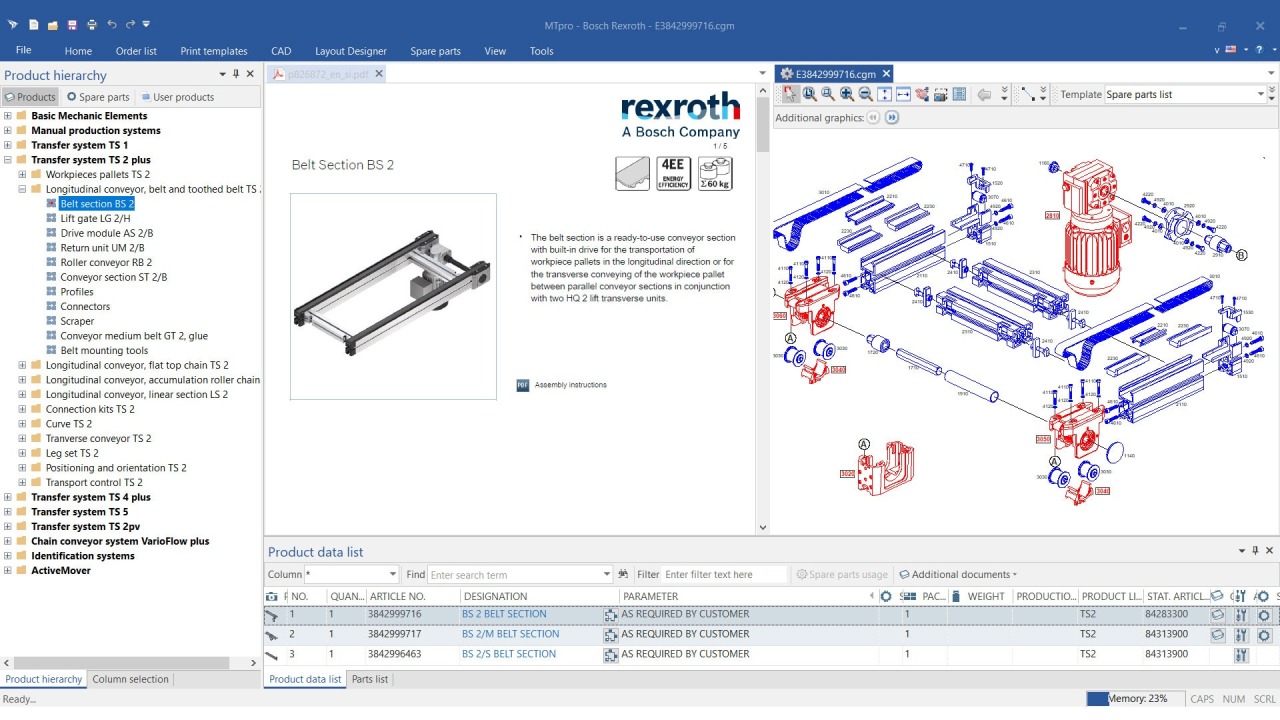The height and width of the screenshot is (720, 1280).
Task: Expand the Transfer system TS 4 plus node
Action: point(8,497)
